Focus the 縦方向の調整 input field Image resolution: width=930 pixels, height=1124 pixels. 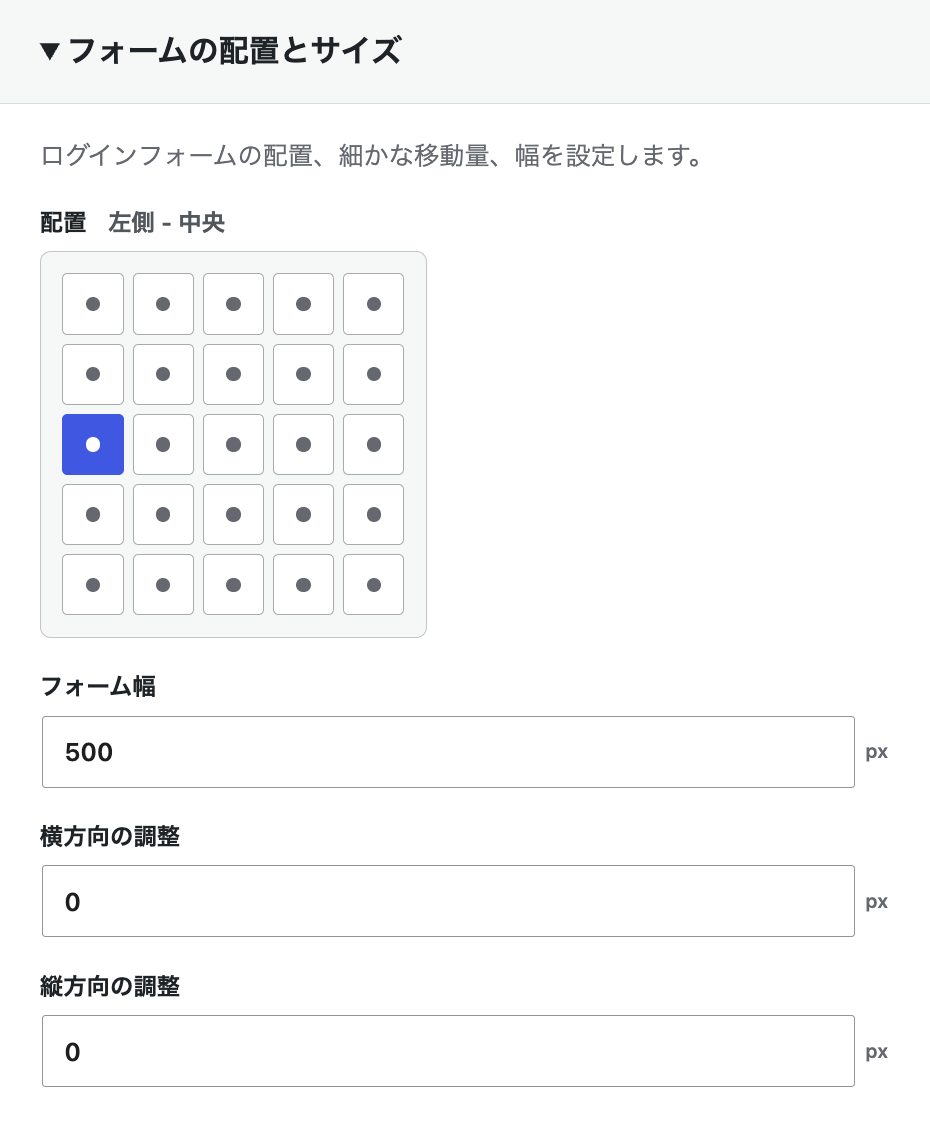pos(448,1051)
